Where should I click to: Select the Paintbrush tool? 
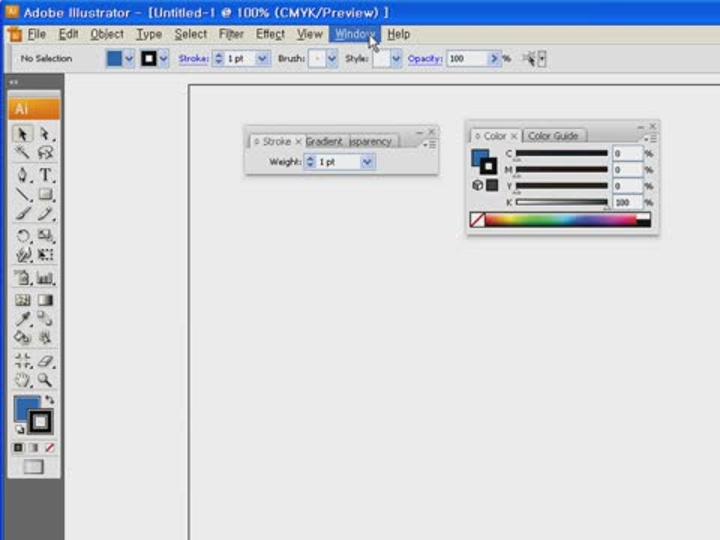tap(22, 214)
